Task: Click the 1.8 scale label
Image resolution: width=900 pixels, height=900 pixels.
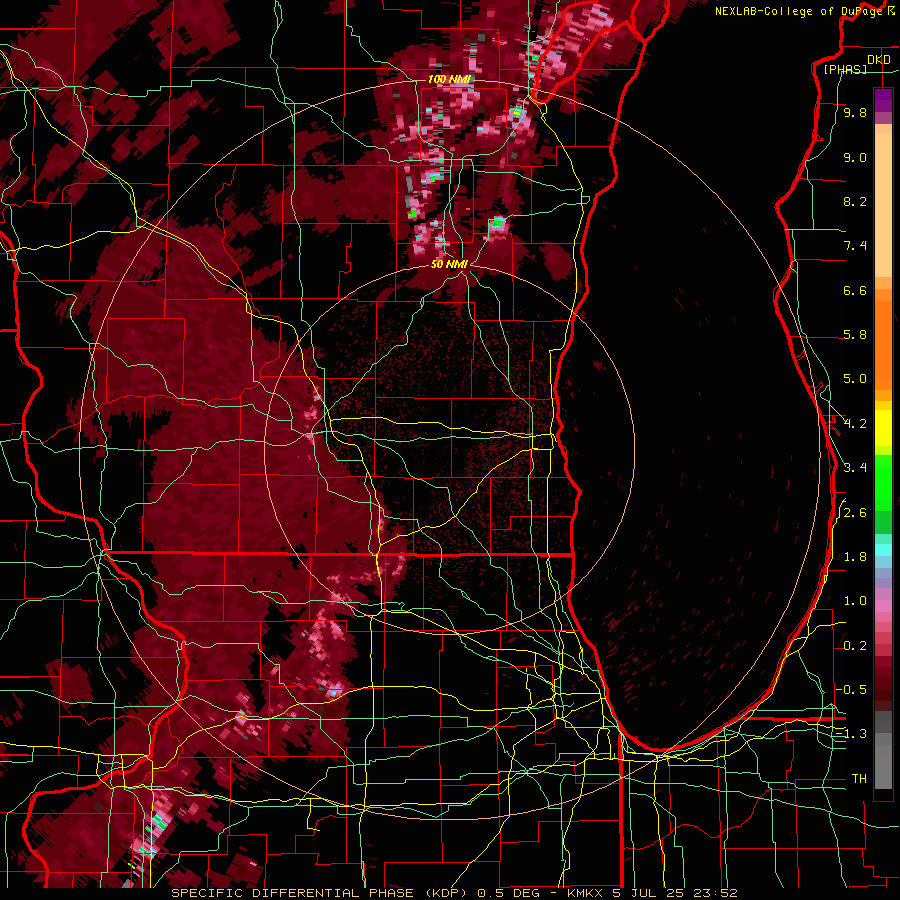Action: click(855, 557)
